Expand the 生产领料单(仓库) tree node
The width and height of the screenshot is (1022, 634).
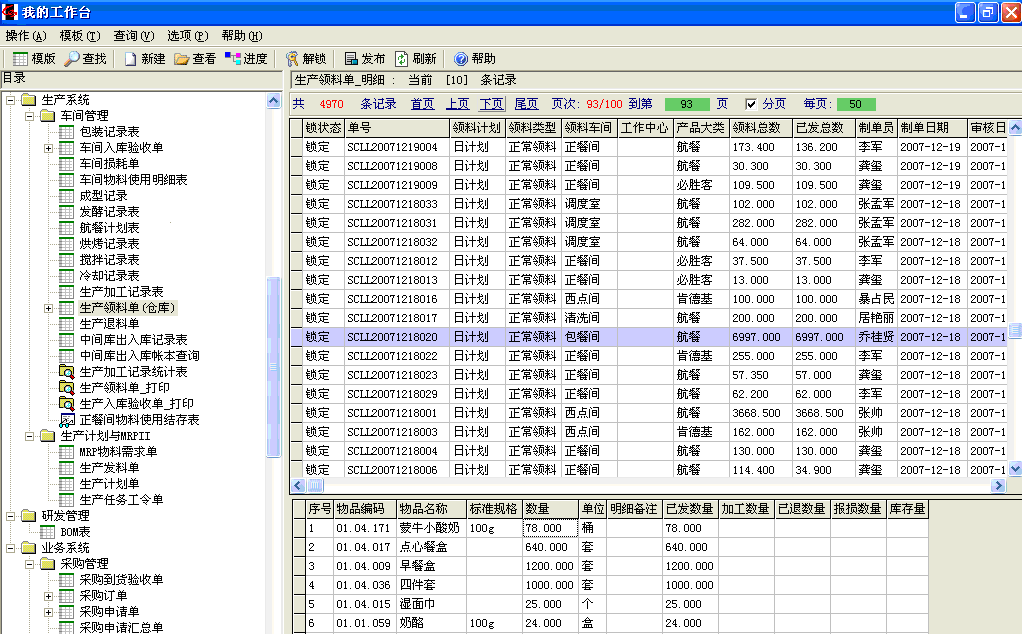[48, 308]
